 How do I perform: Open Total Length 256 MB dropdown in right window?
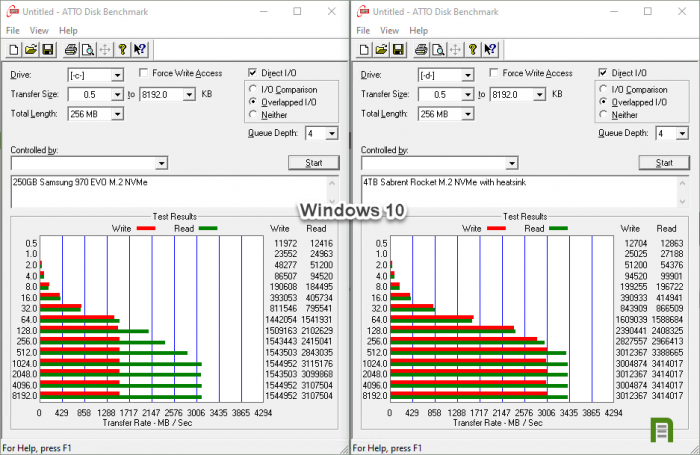pos(467,114)
